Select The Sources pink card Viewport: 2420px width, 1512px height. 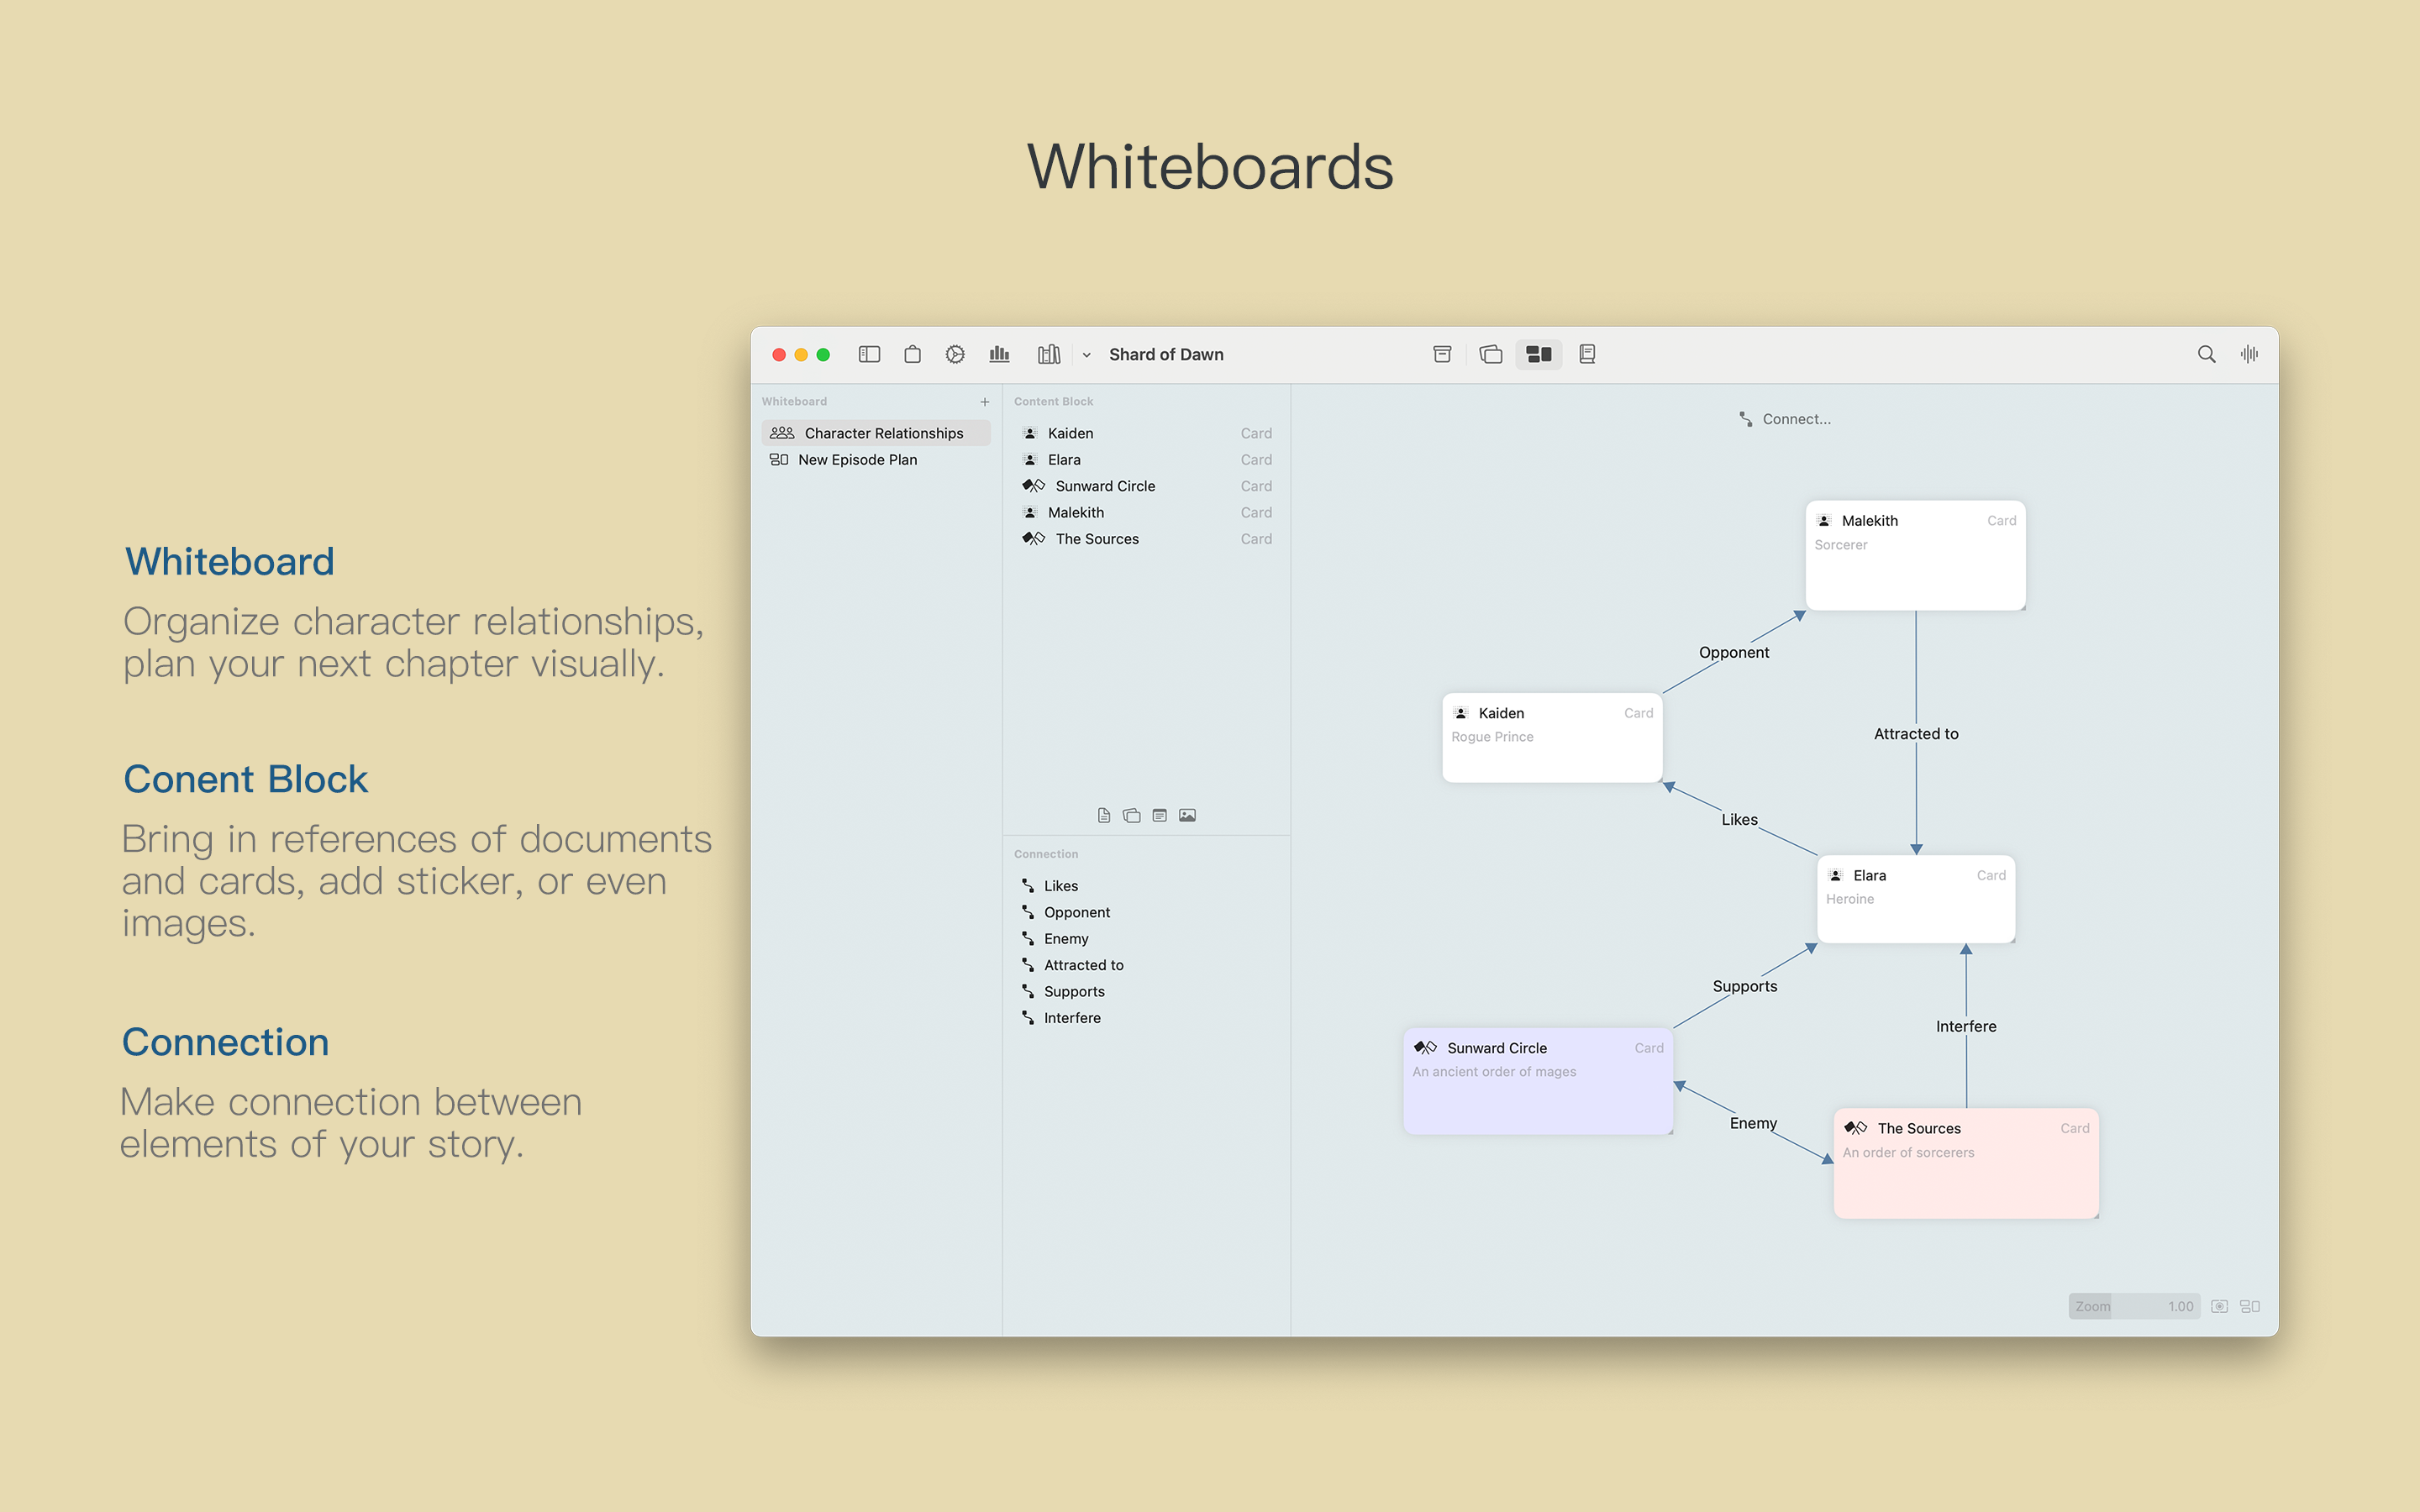(1966, 1163)
